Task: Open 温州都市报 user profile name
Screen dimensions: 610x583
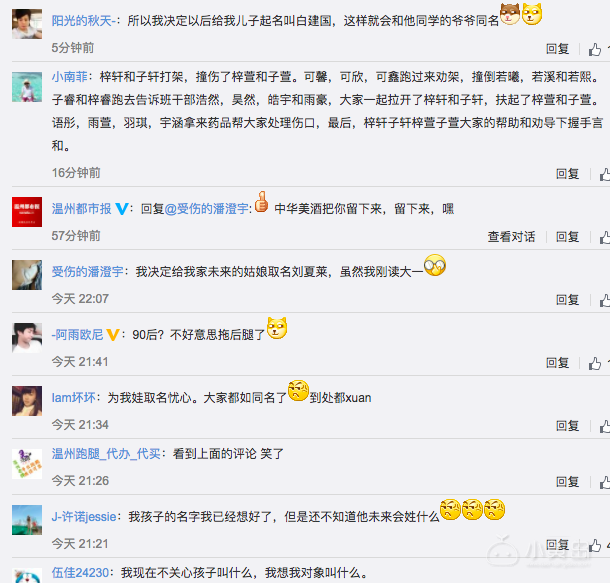Action: tap(82, 209)
